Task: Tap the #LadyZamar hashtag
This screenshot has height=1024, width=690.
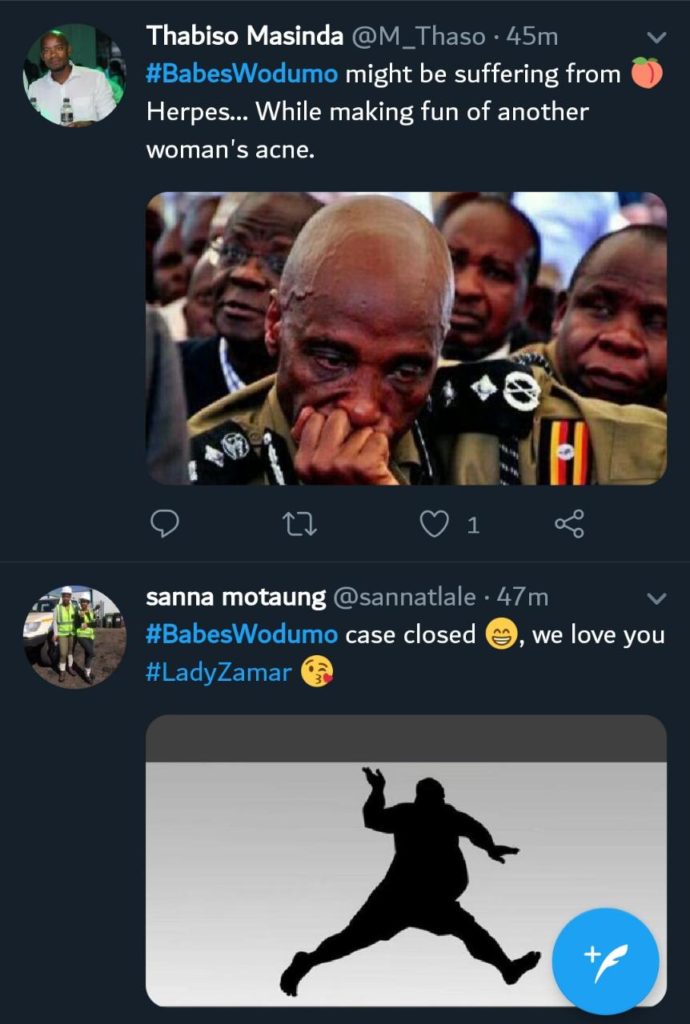Action: click(218, 672)
